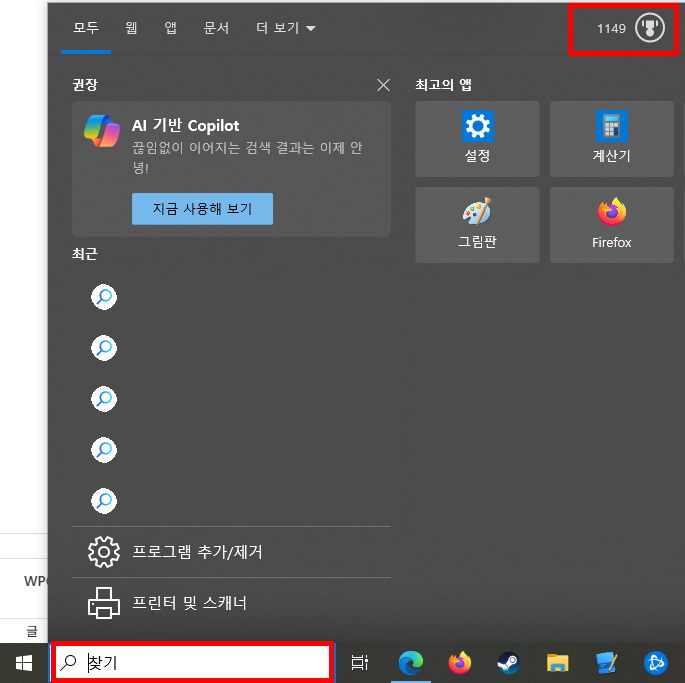This screenshot has width=685, height=683.
Task: Click the Battle.net icon in the taskbar
Action: (656, 662)
